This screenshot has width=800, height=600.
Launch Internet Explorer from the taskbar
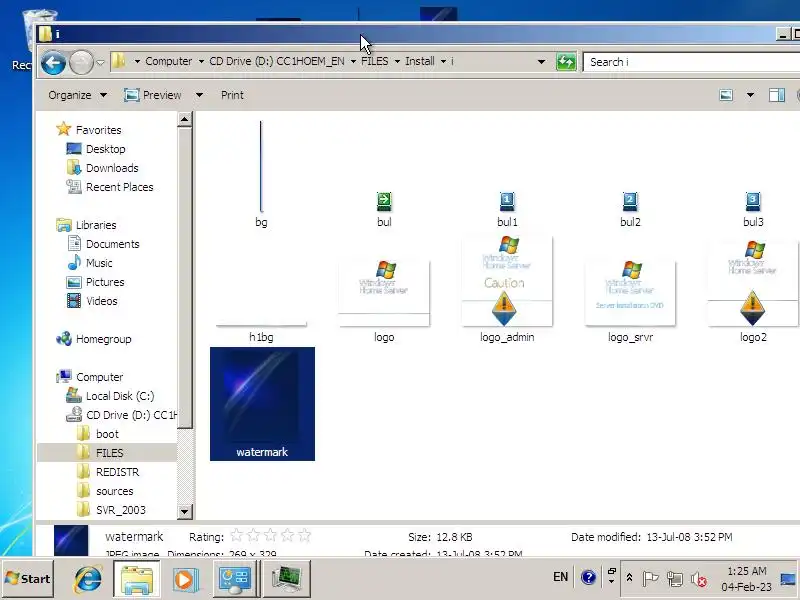pyautogui.click(x=87, y=579)
